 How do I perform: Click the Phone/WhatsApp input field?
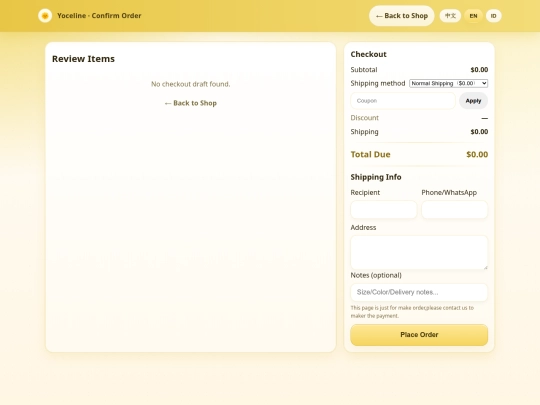[455, 209]
